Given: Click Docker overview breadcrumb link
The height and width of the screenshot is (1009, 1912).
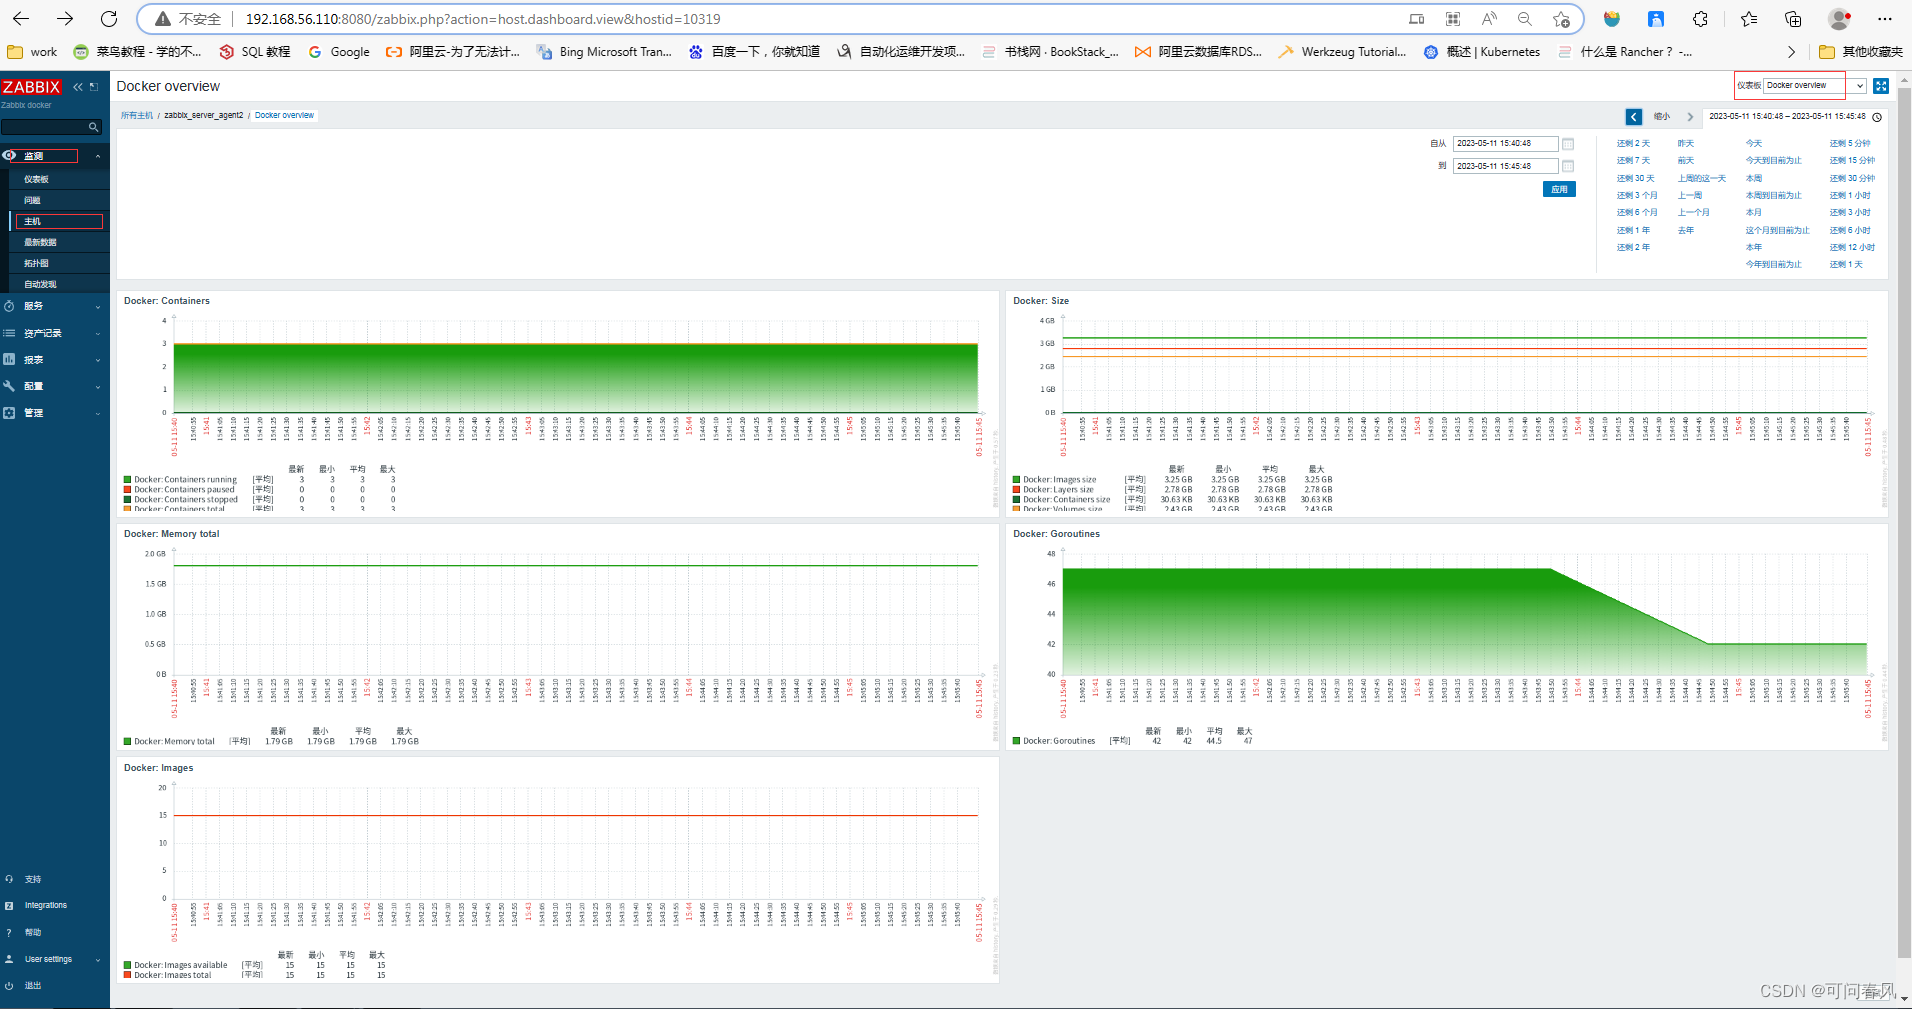Looking at the screenshot, I should pos(284,115).
